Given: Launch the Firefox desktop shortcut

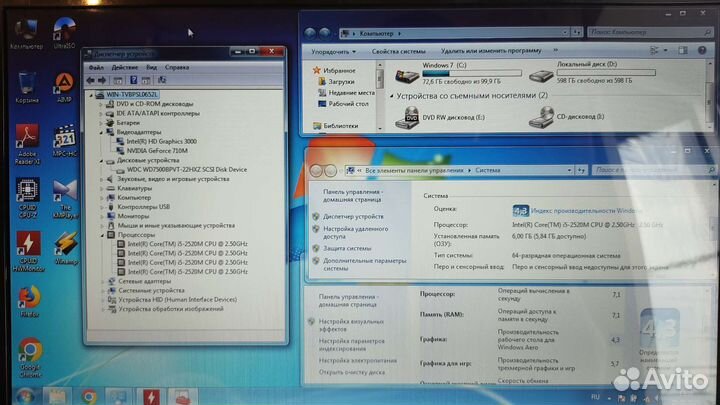Looking at the screenshot, I should coord(29,302).
